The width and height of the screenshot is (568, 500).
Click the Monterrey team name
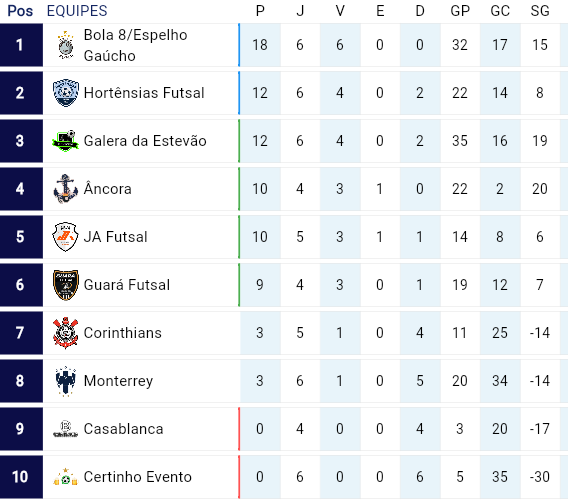click(118, 381)
